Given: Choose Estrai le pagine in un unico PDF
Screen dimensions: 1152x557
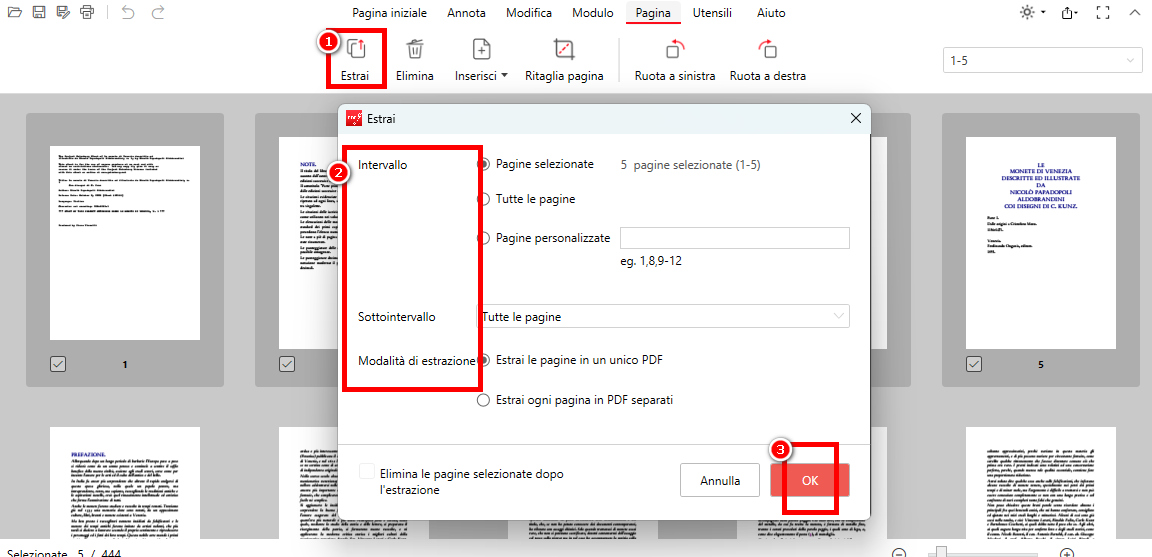Looking at the screenshot, I should point(483,360).
